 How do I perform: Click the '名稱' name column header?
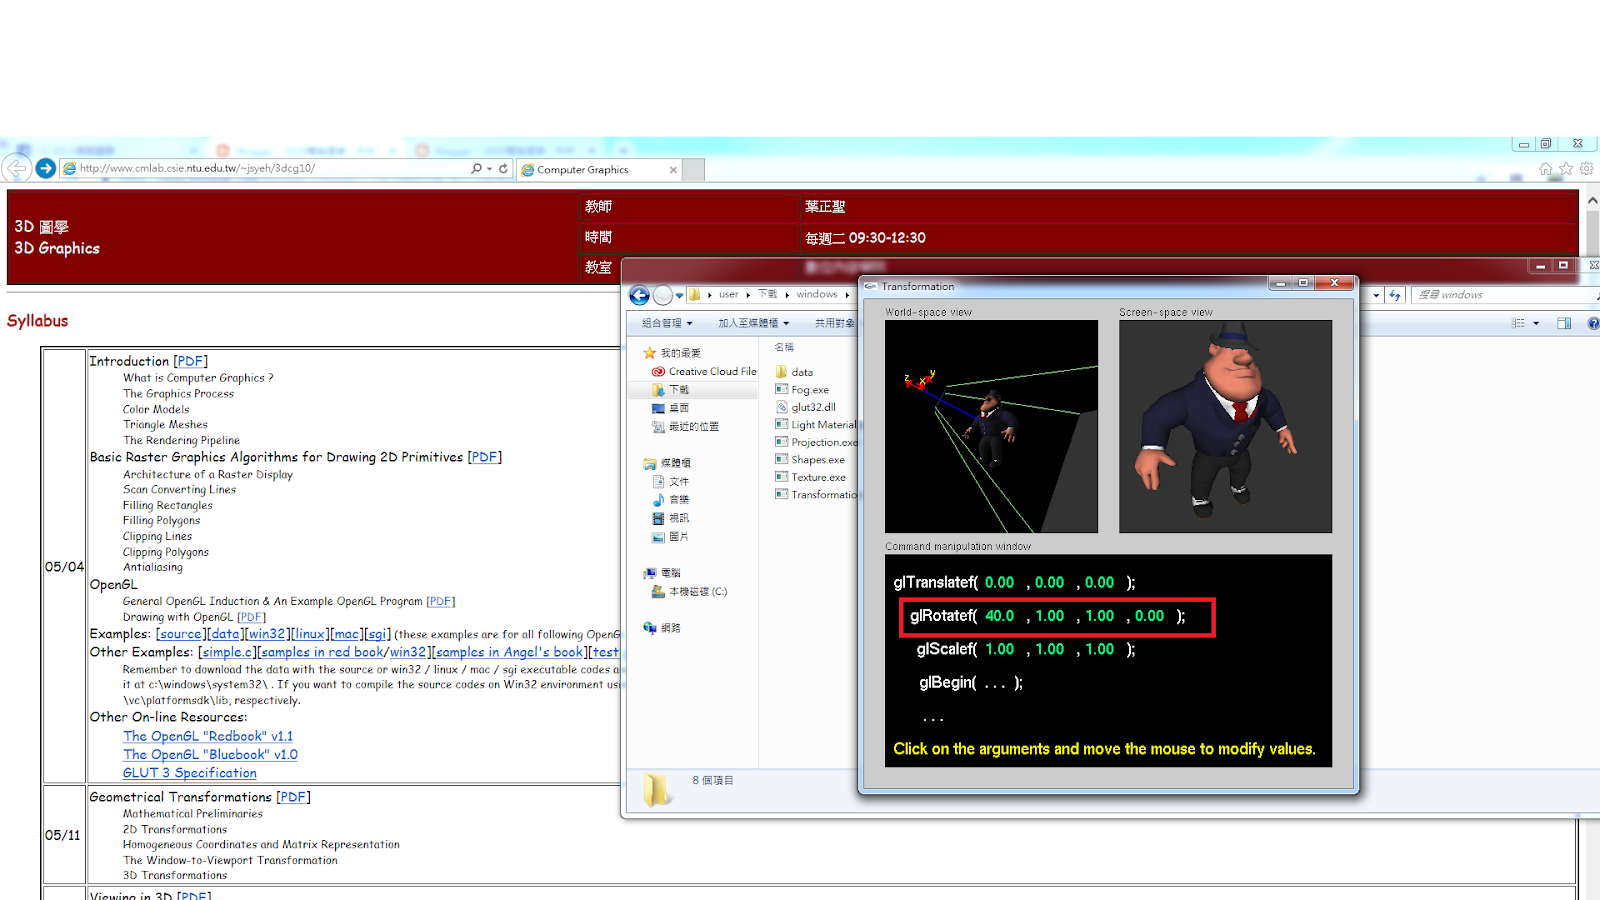pyautogui.click(x=785, y=347)
